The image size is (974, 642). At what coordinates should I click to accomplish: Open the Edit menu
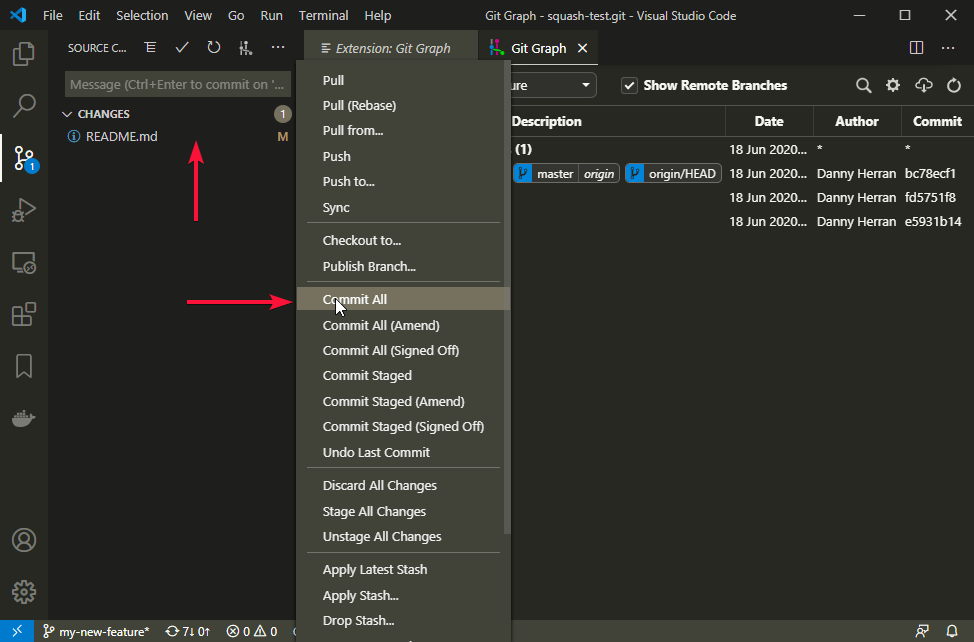[x=89, y=16]
